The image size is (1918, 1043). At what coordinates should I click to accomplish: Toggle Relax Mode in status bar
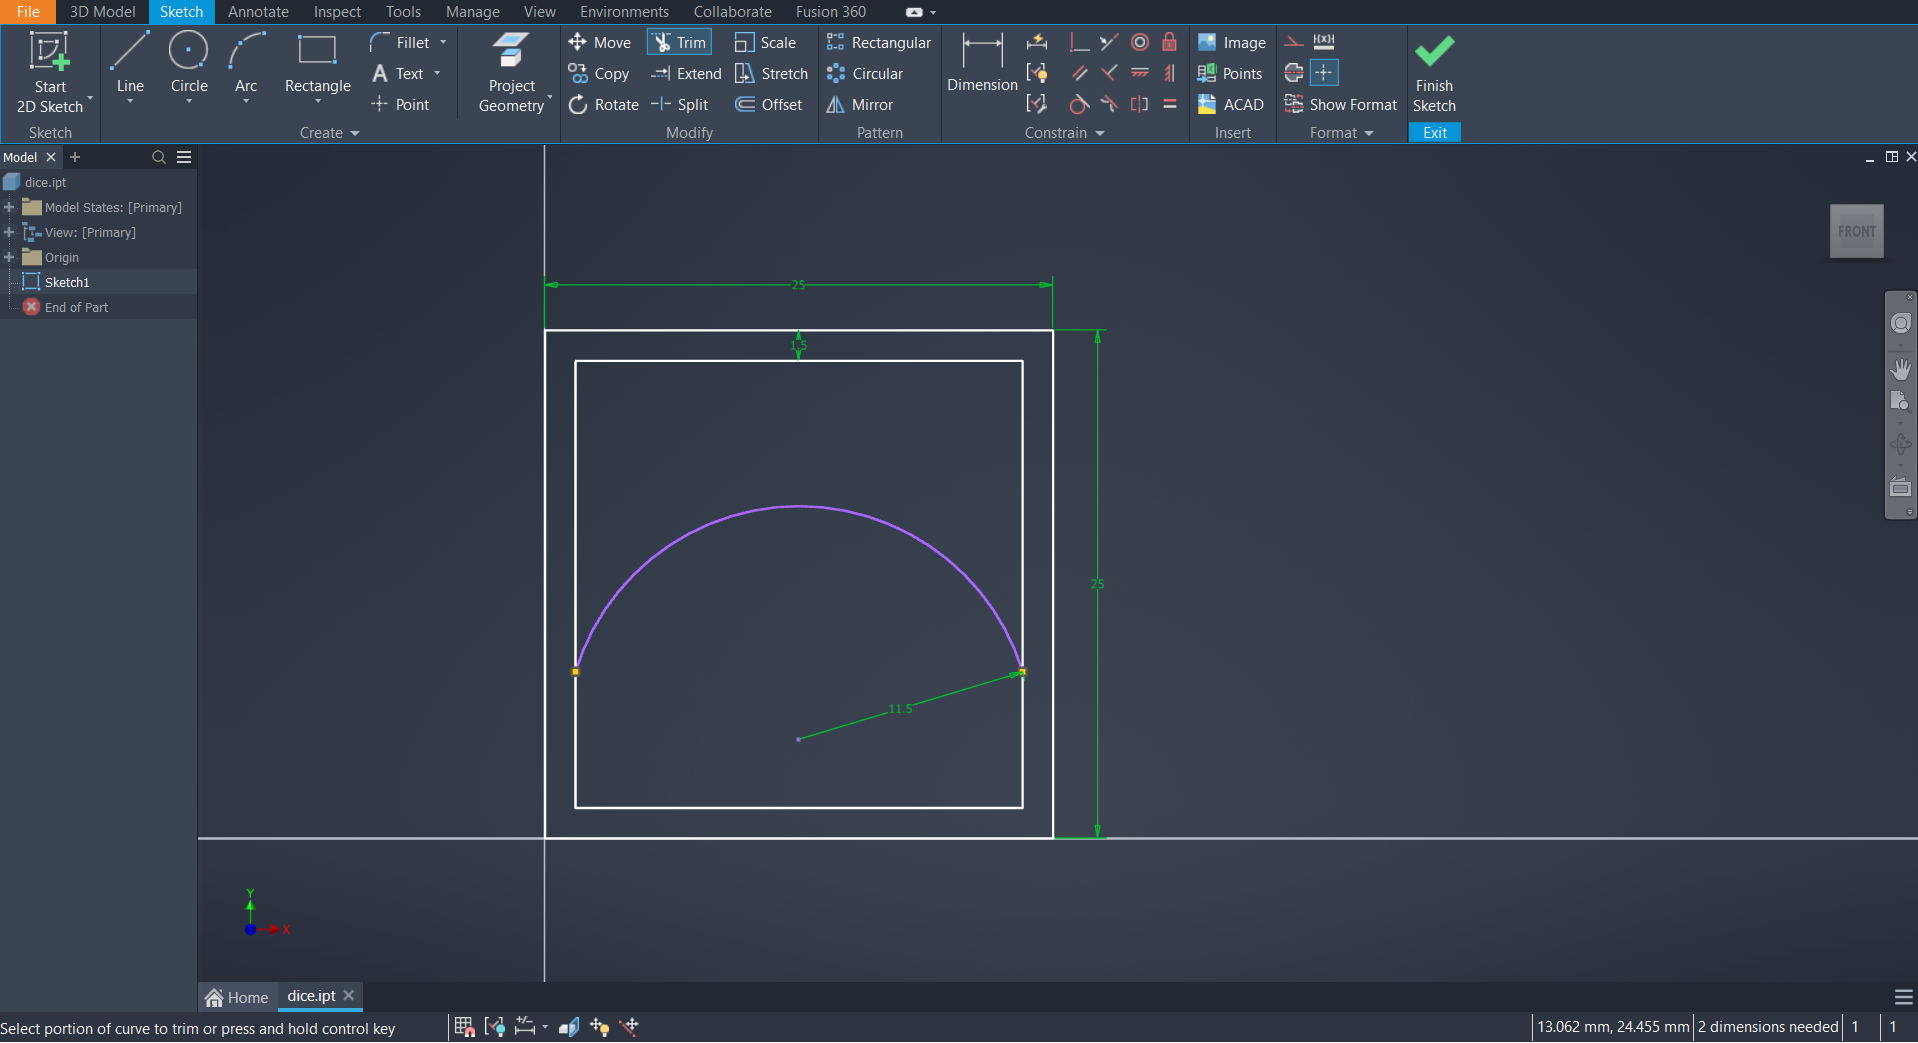tap(629, 1026)
